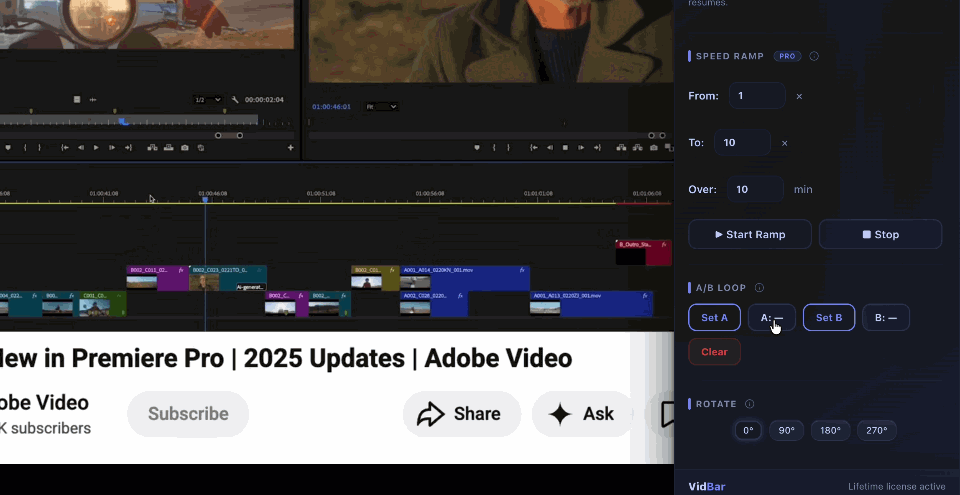Click Source monitor Mark Out bracket
The height and width of the screenshot is (495, 960).
(40, 148)
